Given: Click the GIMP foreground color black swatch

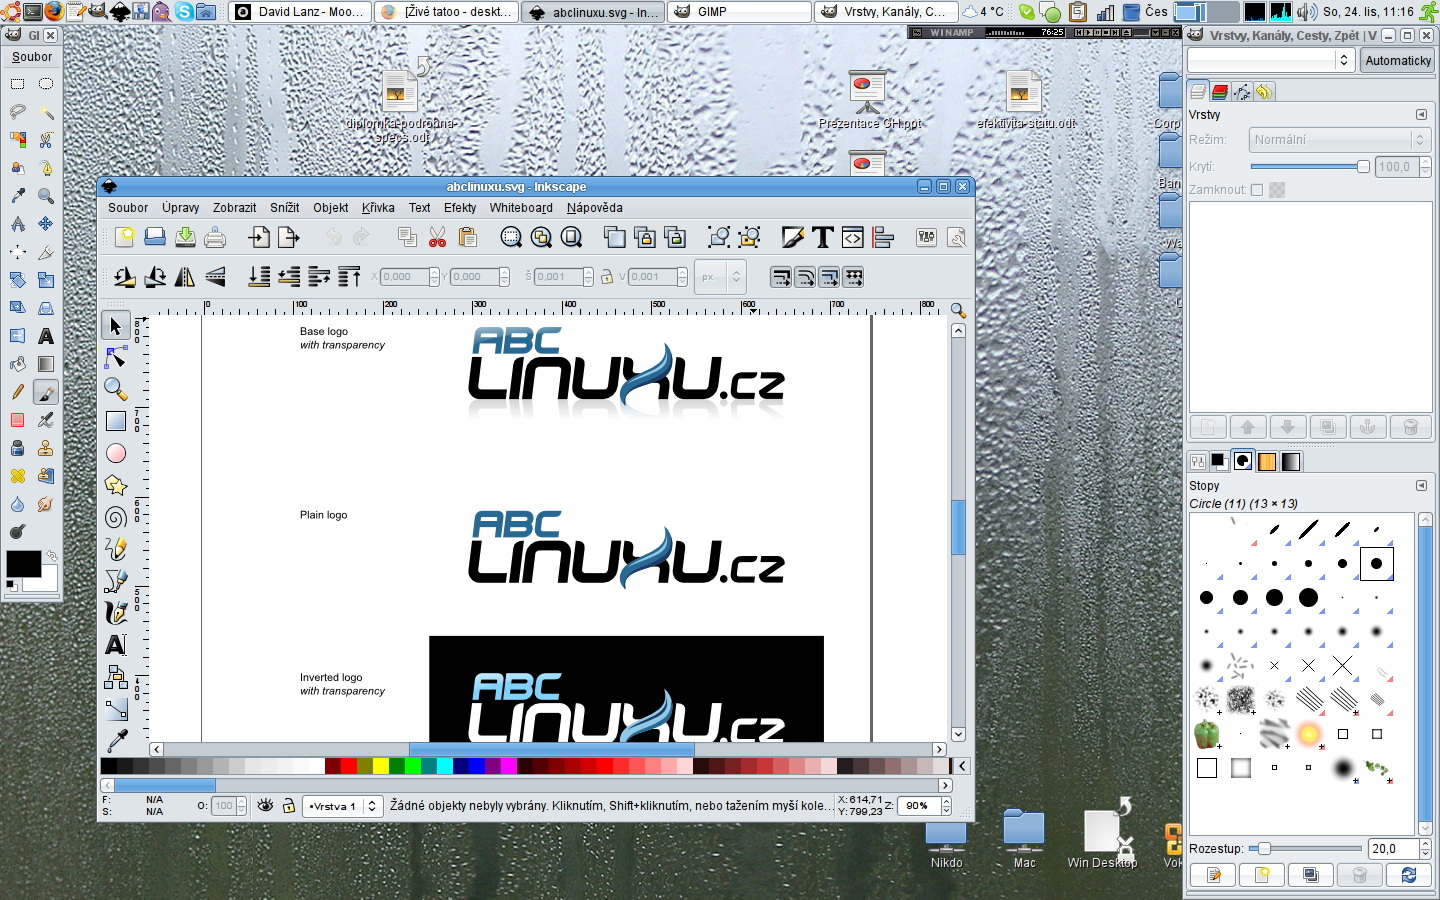Looking at the screenshot, I should click(23, 564).
